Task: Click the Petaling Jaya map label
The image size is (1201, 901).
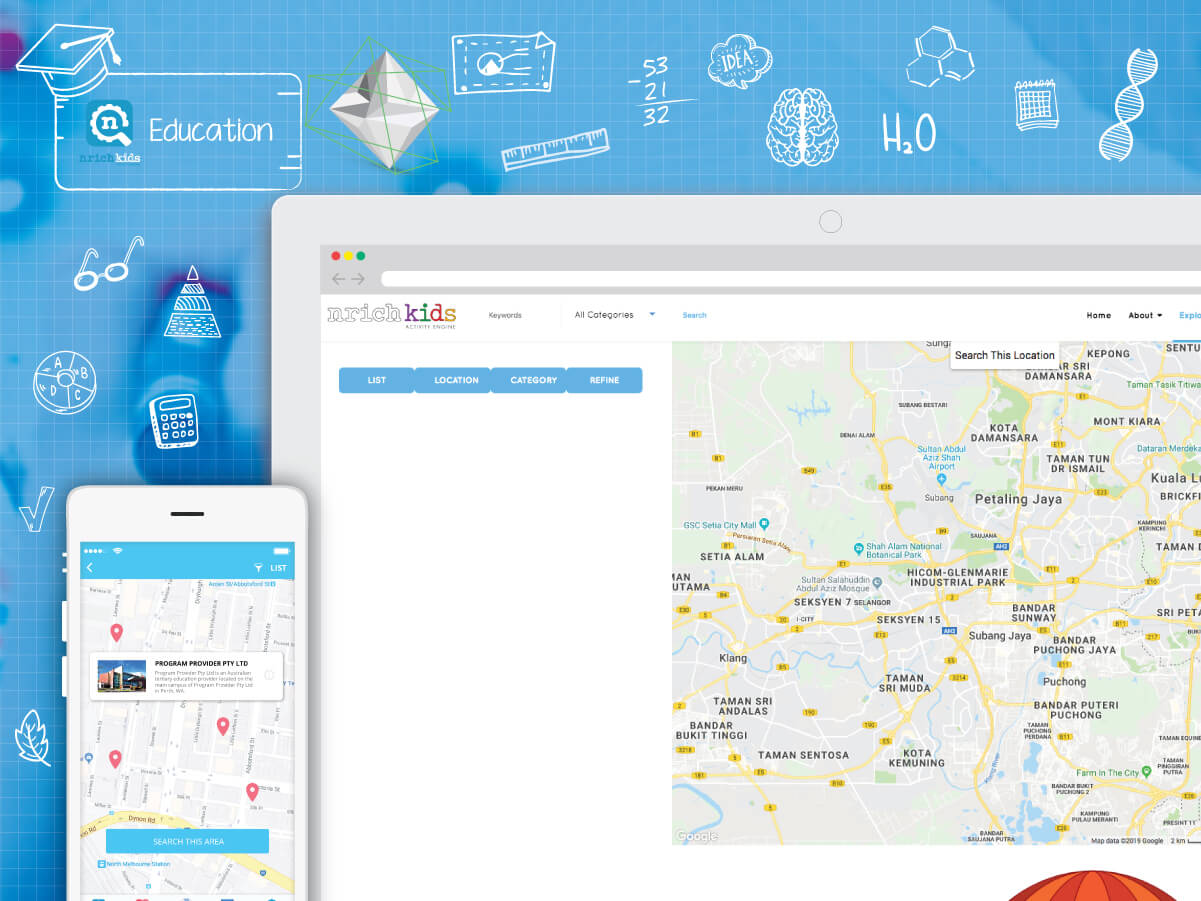Action: coord(1016,499)
